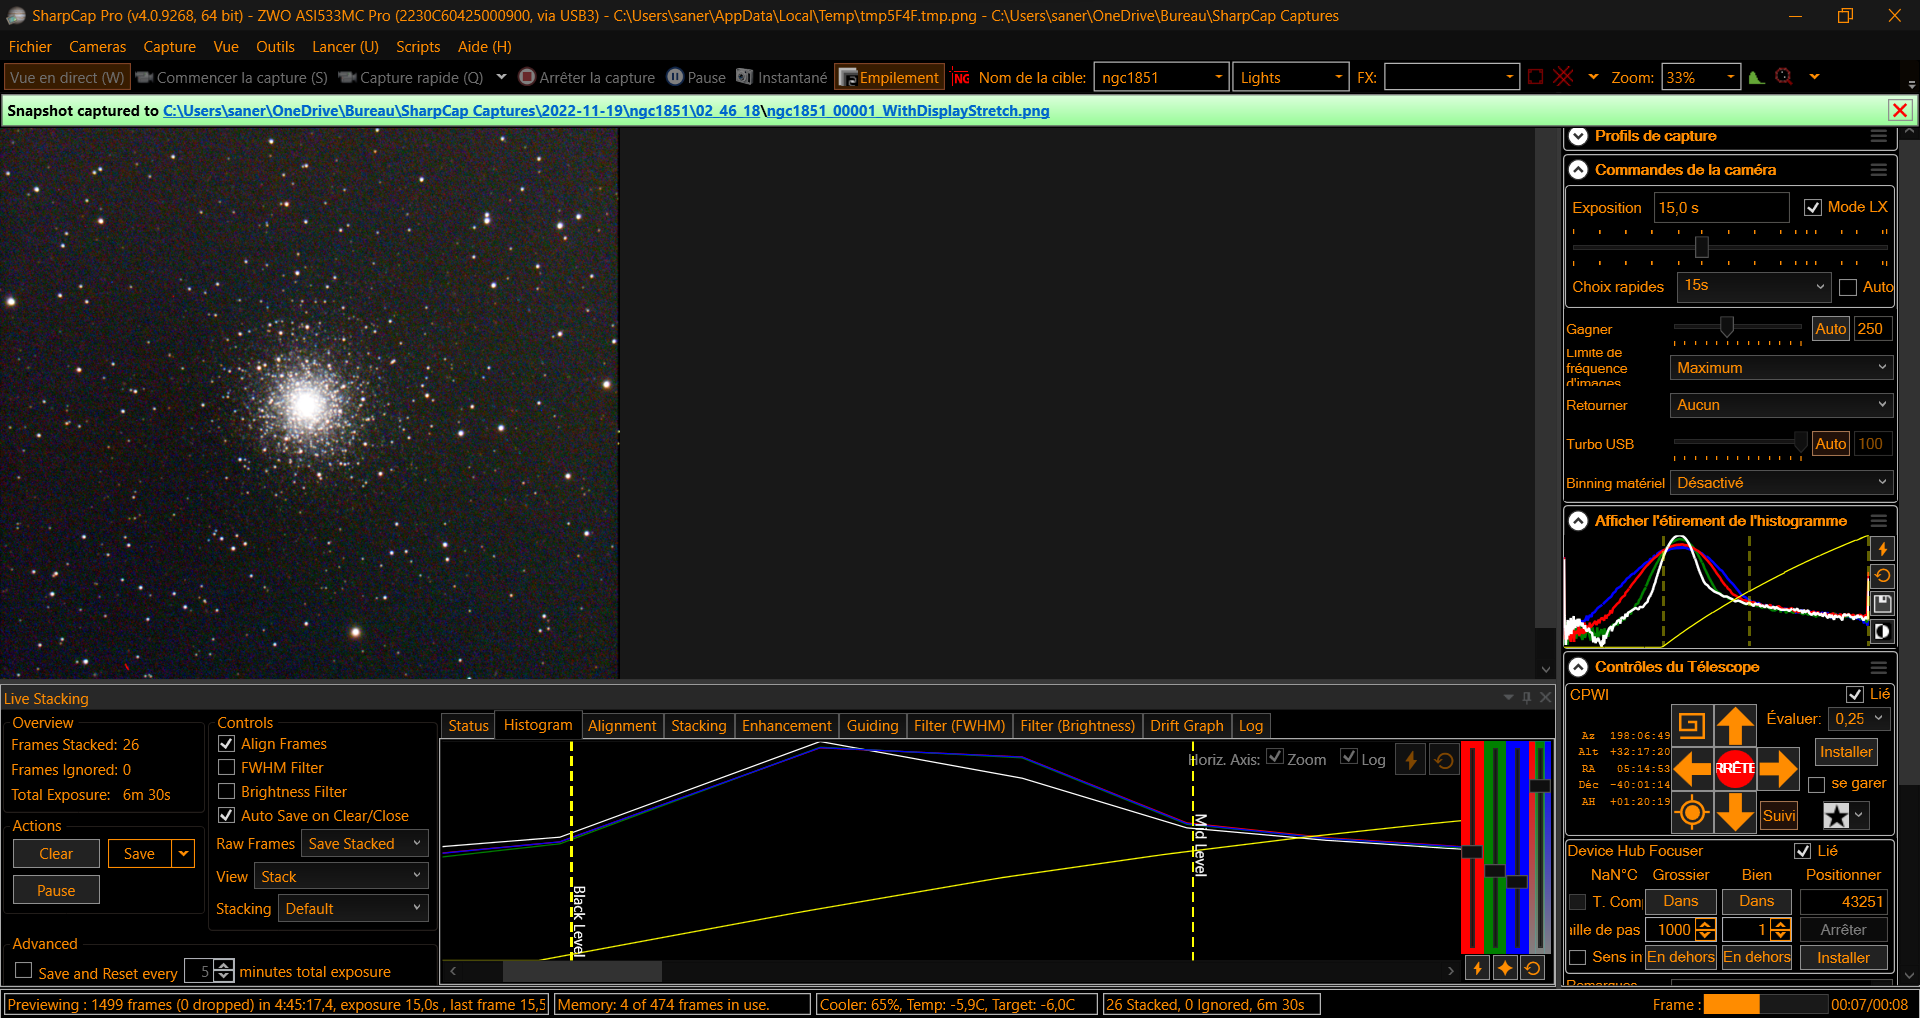
Task: Open the Lights frame type dropdown
Action: tap(1290, 77)
